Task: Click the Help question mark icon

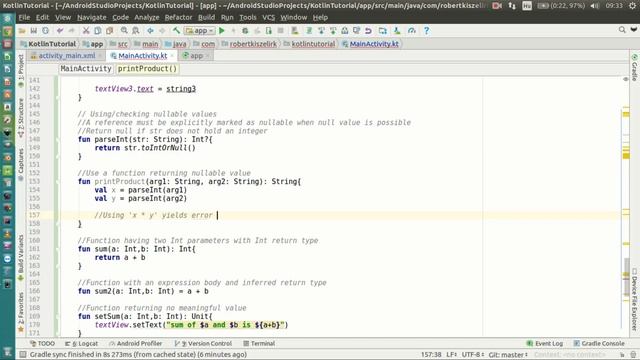Action: click(426, 31)
